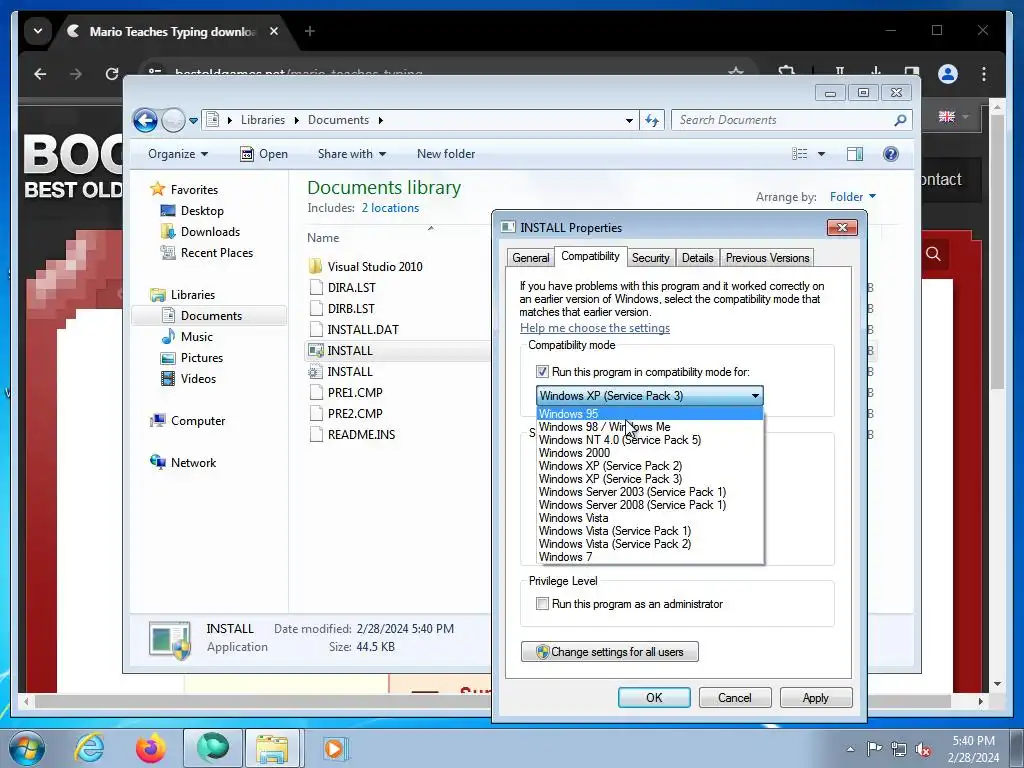Choose Windows Vista (Service Pack 2)

pos(650,544)
